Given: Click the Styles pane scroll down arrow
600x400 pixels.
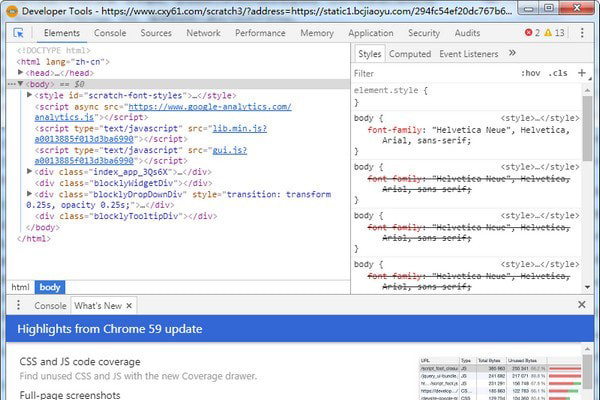Looking at the screenshot, I should [587, 287].
